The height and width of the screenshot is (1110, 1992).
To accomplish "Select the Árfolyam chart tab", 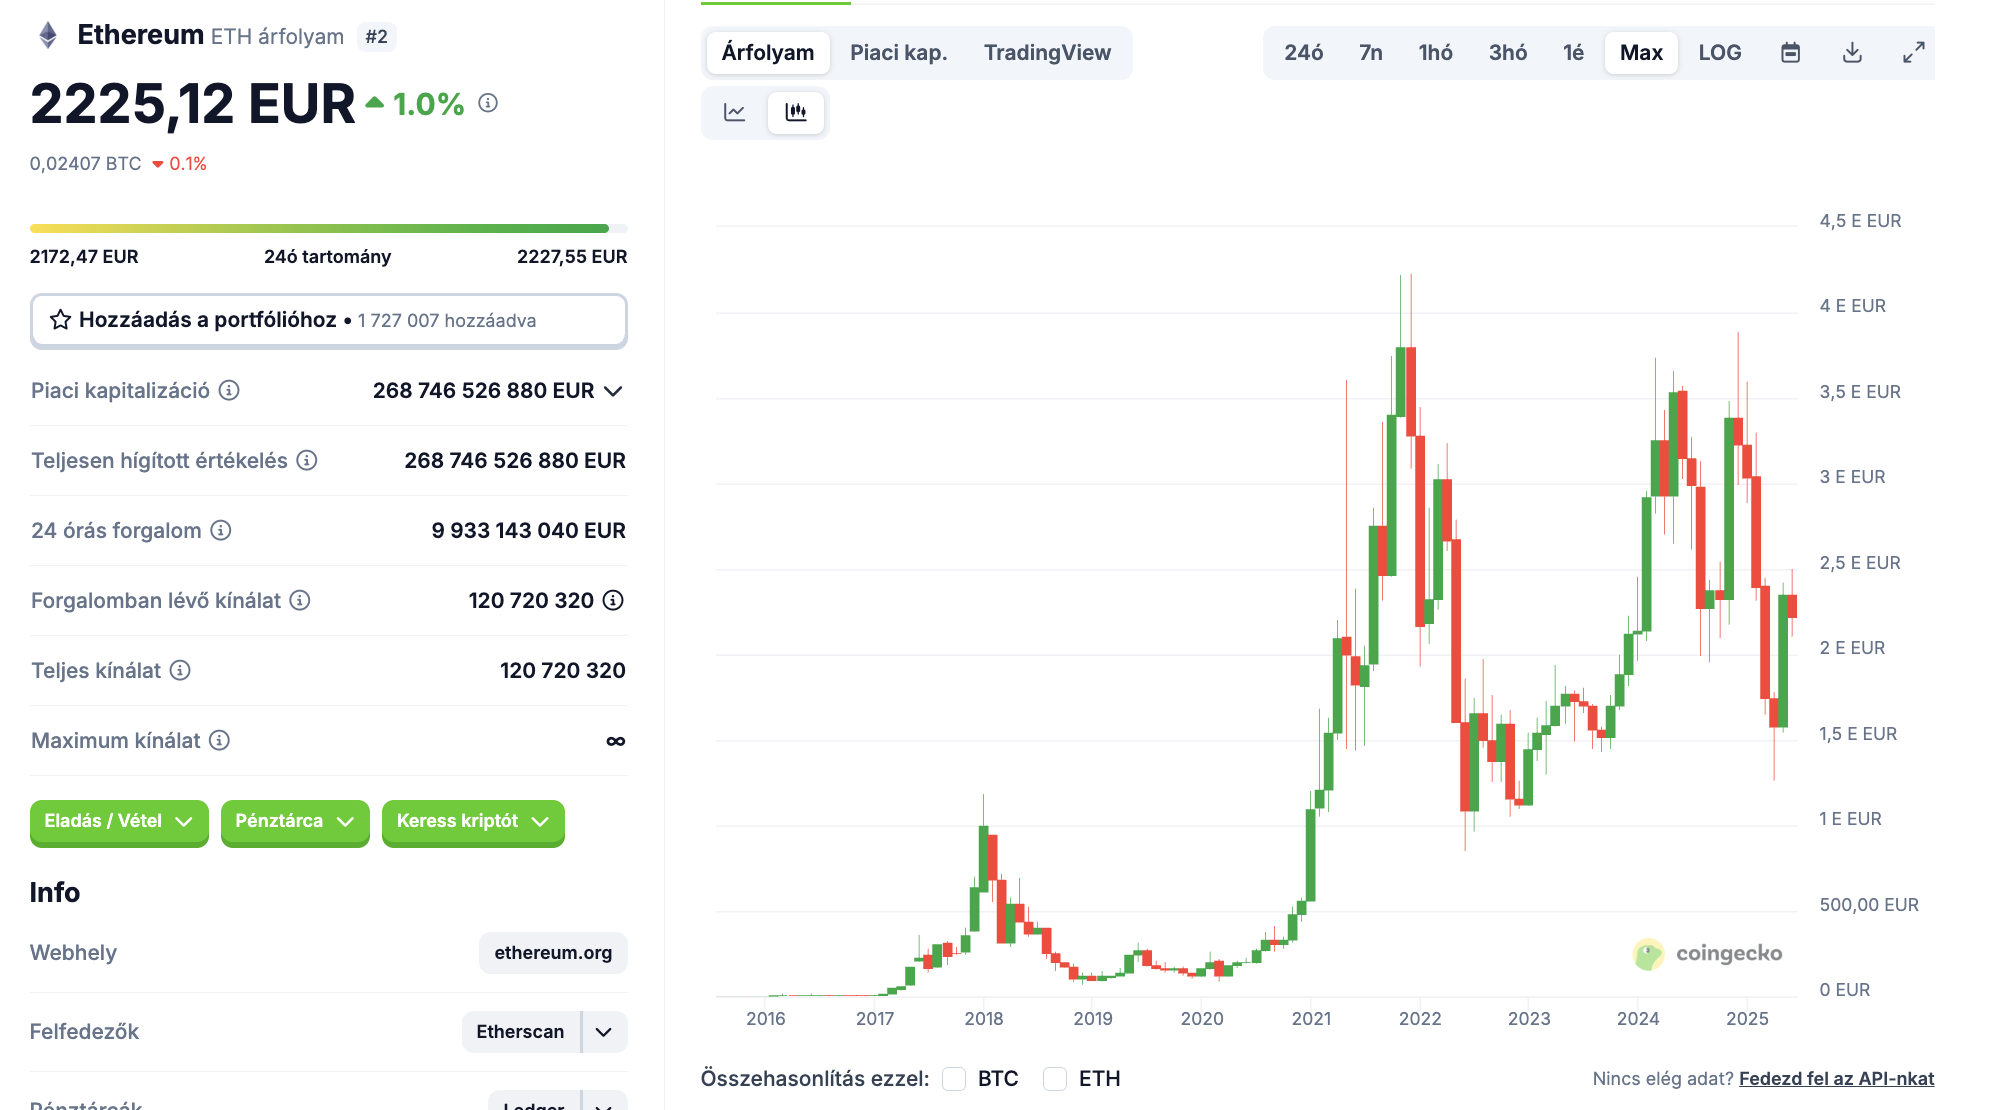I will pyautogui.click(x=768, y=53).
